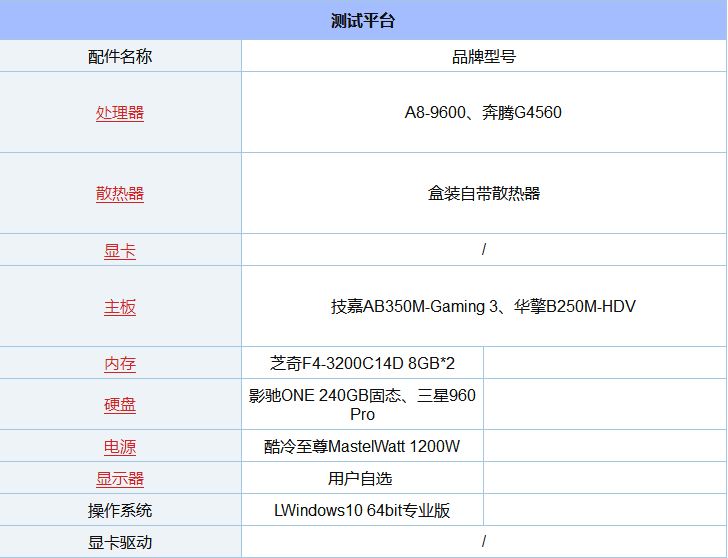This screenshot has width=728, height=558.
Task: Select the LWindows10 64bit专业版 cell
Action: [x=363, y=510]
